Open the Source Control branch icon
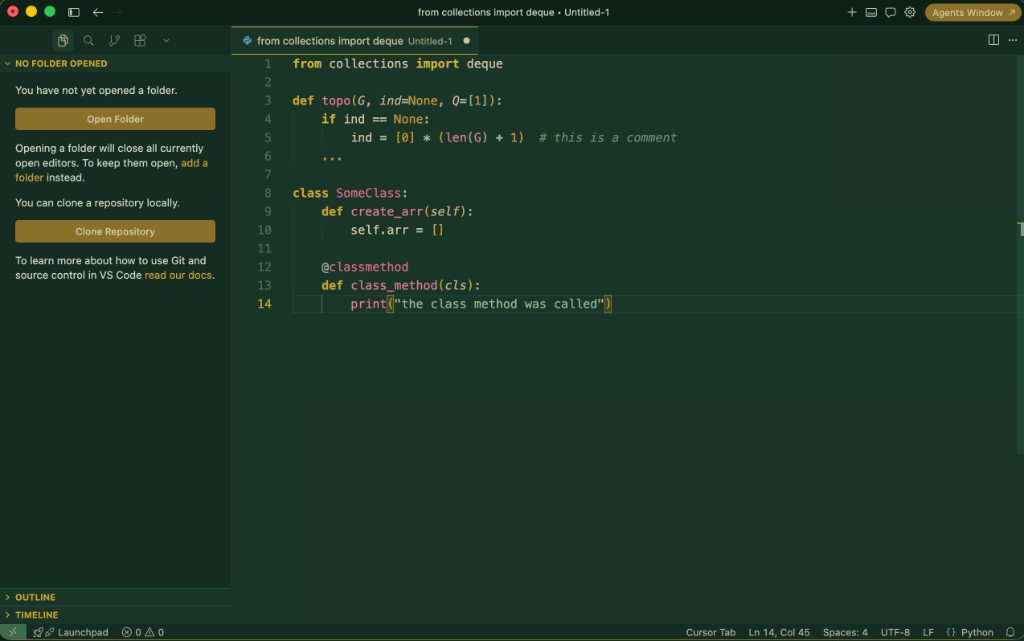Screen dimensions: 1024x641 coord(114,40)
